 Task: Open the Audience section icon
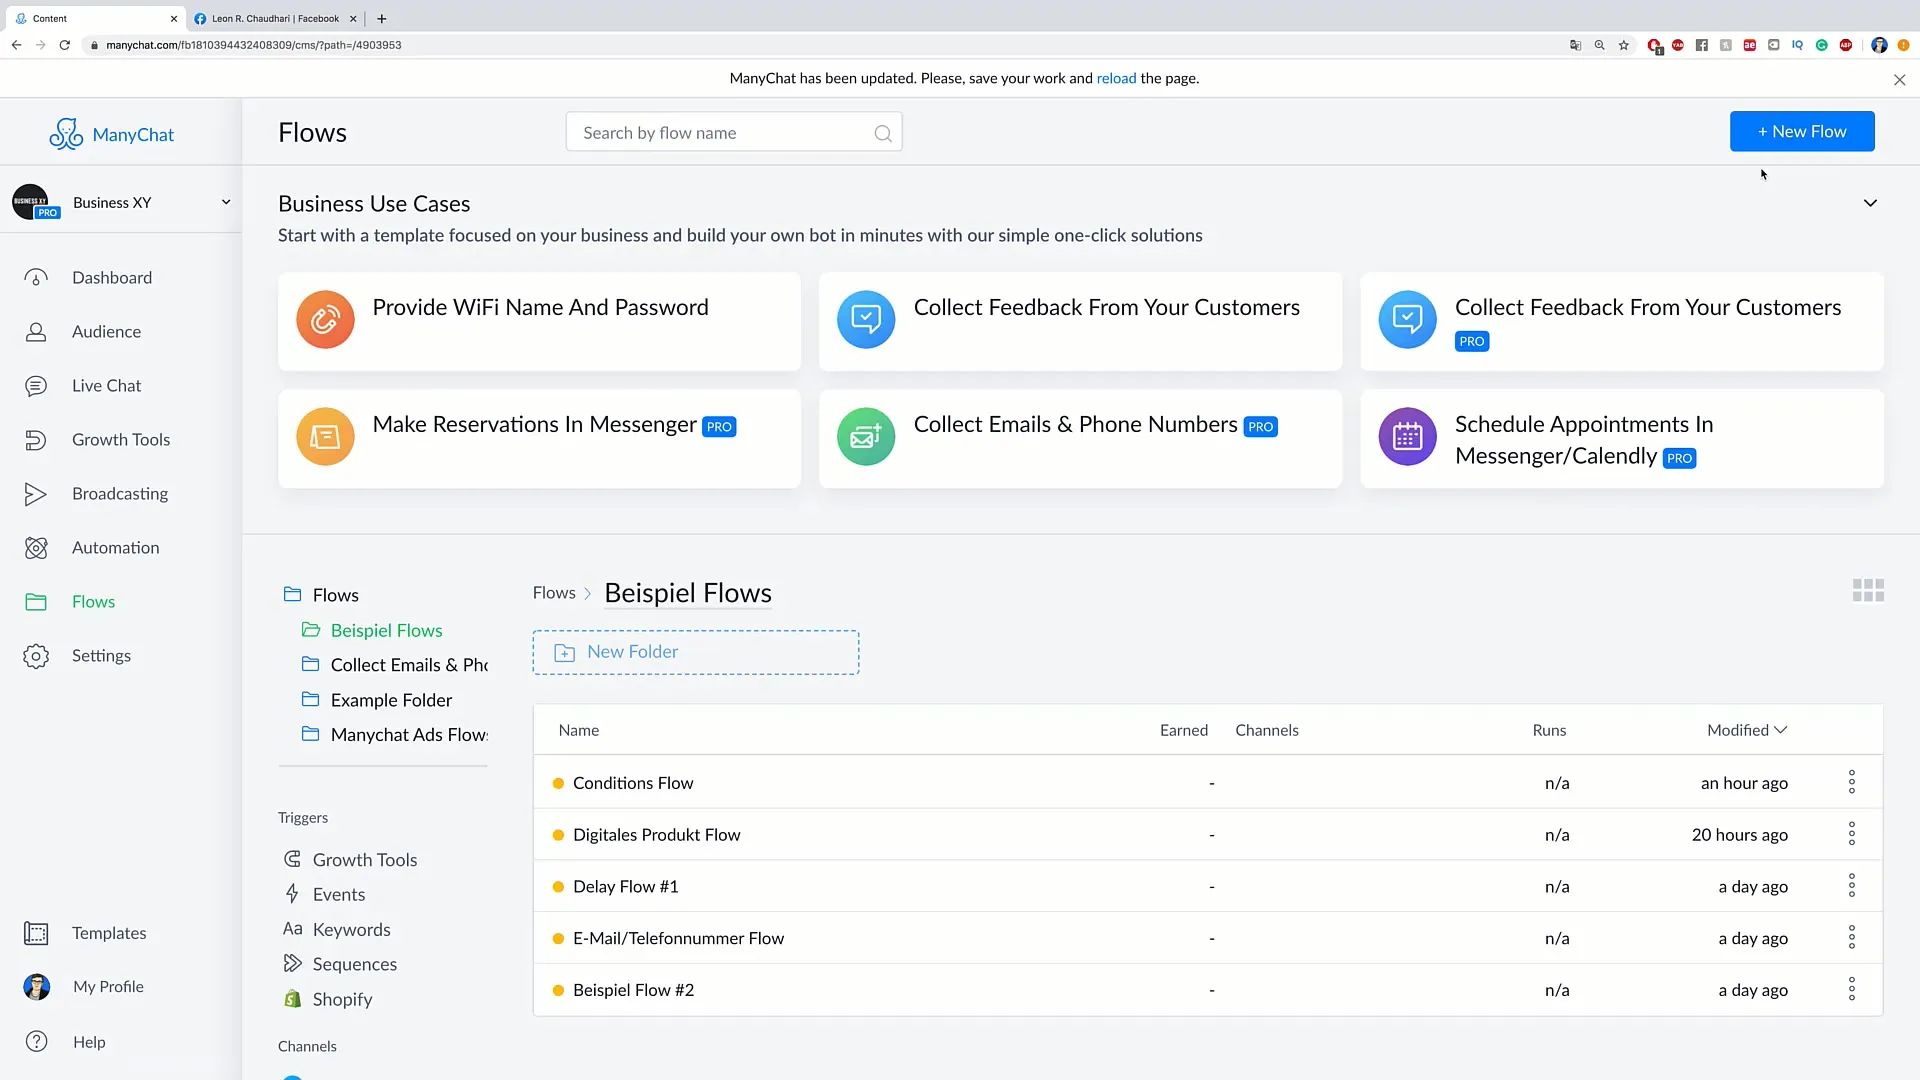[36, 332]
